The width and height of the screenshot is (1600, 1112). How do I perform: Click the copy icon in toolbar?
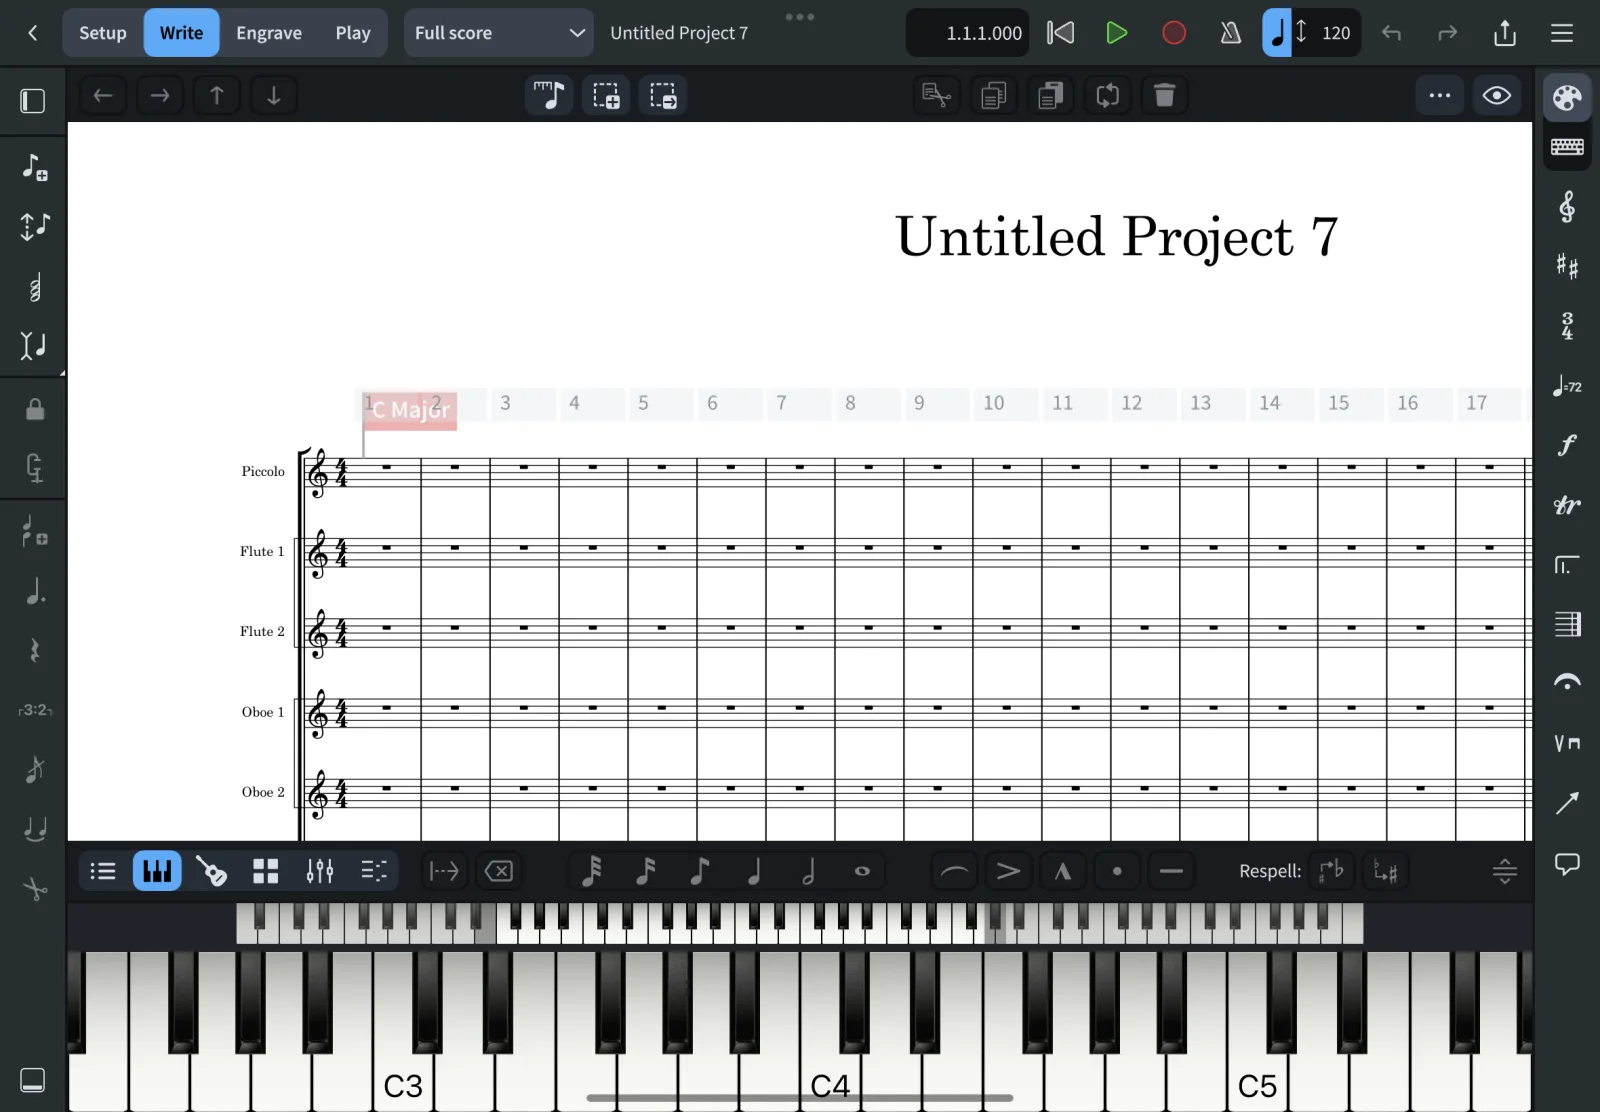tap(994, 96)
